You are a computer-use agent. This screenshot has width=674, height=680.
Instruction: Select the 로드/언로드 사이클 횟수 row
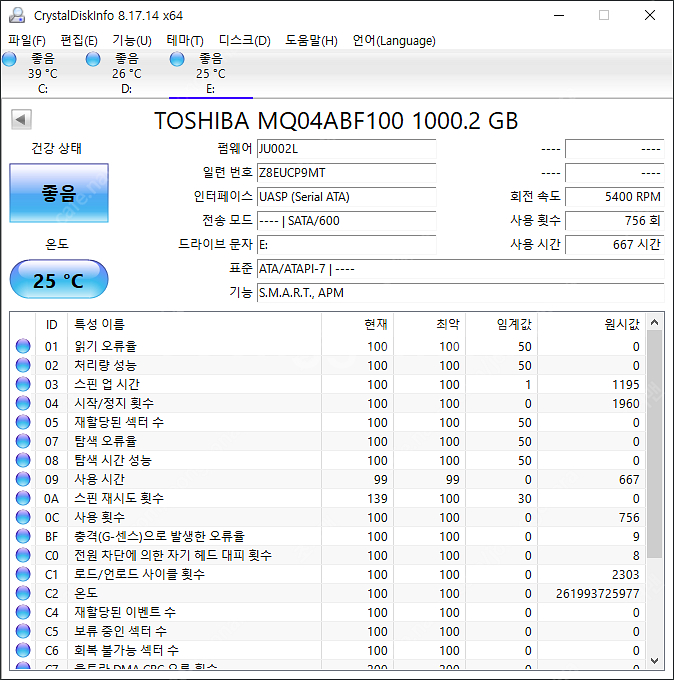(327, 574)
